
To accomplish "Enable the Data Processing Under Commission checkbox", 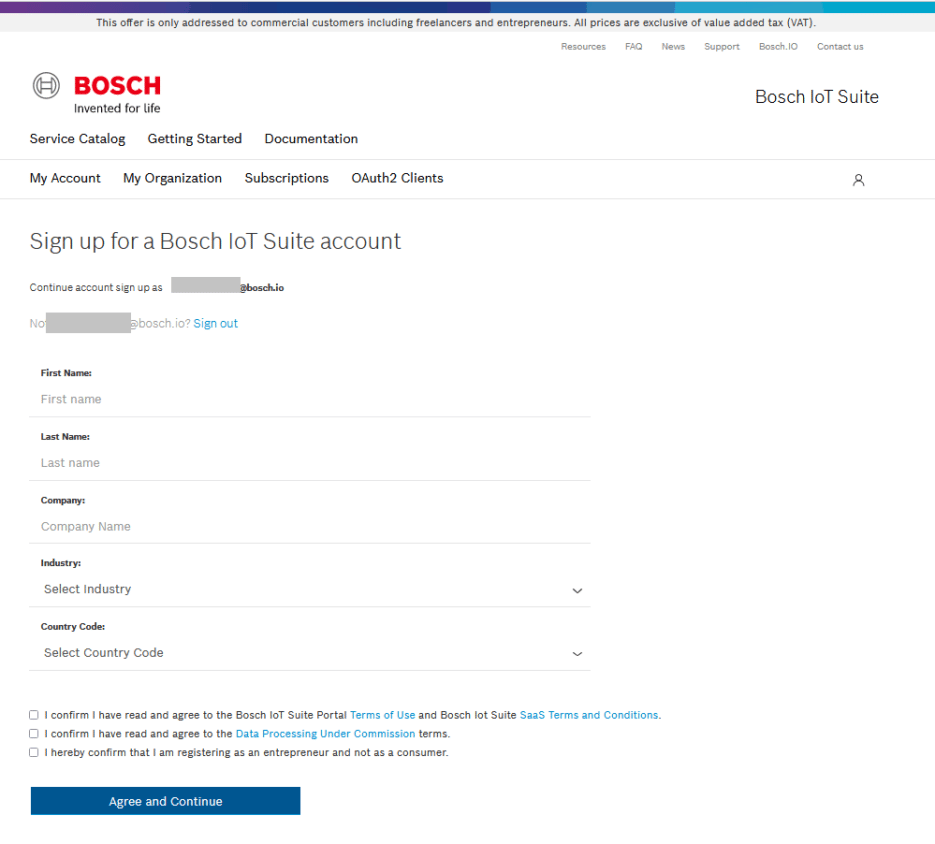I will point(33,733).
